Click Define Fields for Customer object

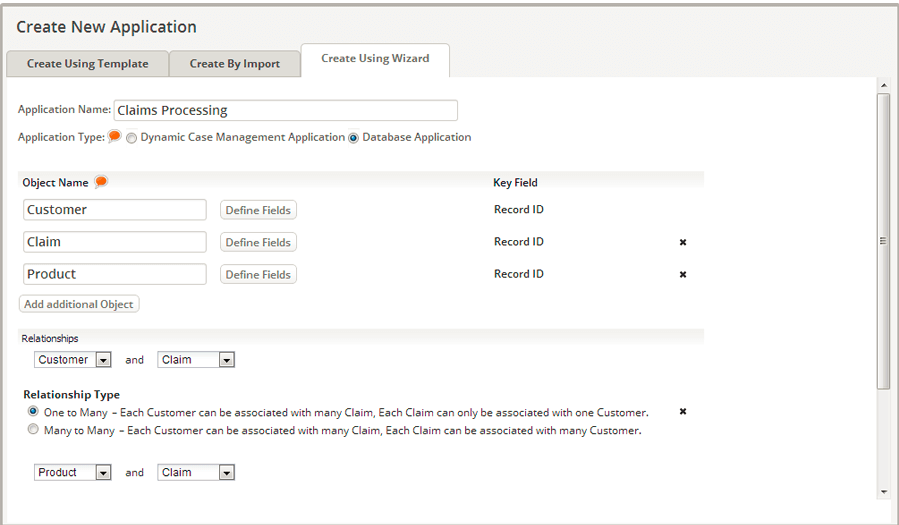pos(258,210)
